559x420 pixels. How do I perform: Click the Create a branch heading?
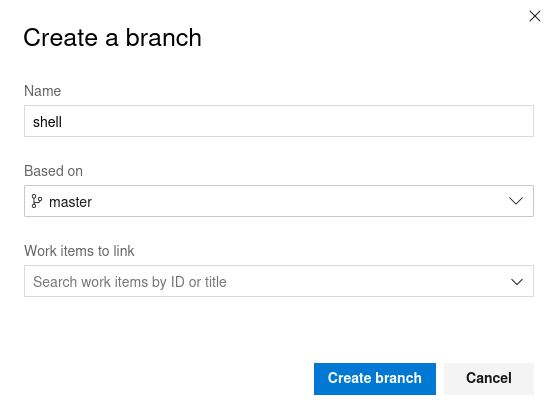click(x=113, y=37)
